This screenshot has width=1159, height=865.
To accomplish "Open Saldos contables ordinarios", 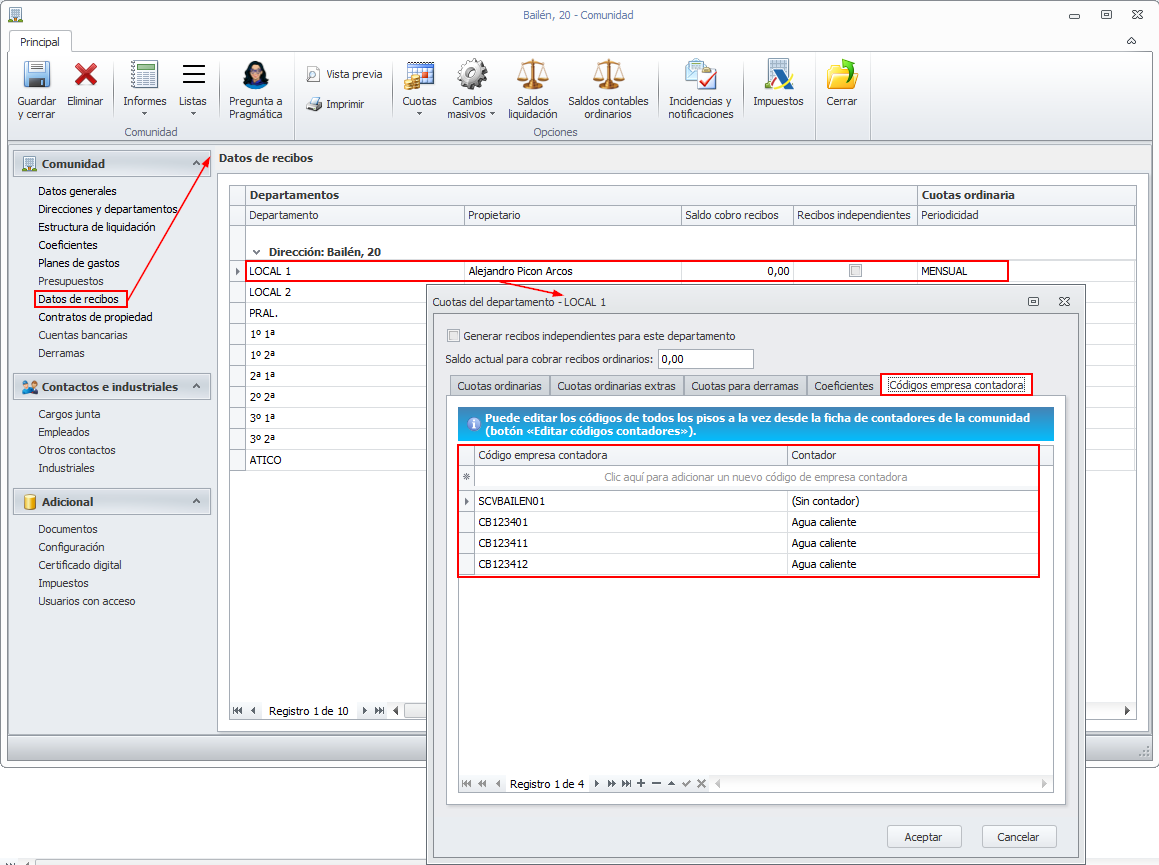I will coord(608,89).
